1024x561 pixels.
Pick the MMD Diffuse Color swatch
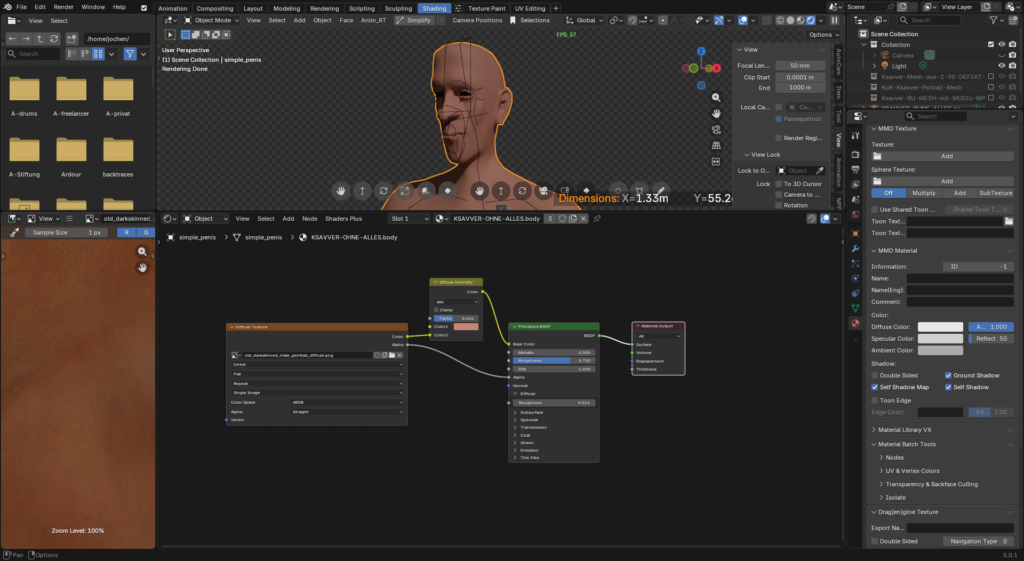(x=940, y=327)
